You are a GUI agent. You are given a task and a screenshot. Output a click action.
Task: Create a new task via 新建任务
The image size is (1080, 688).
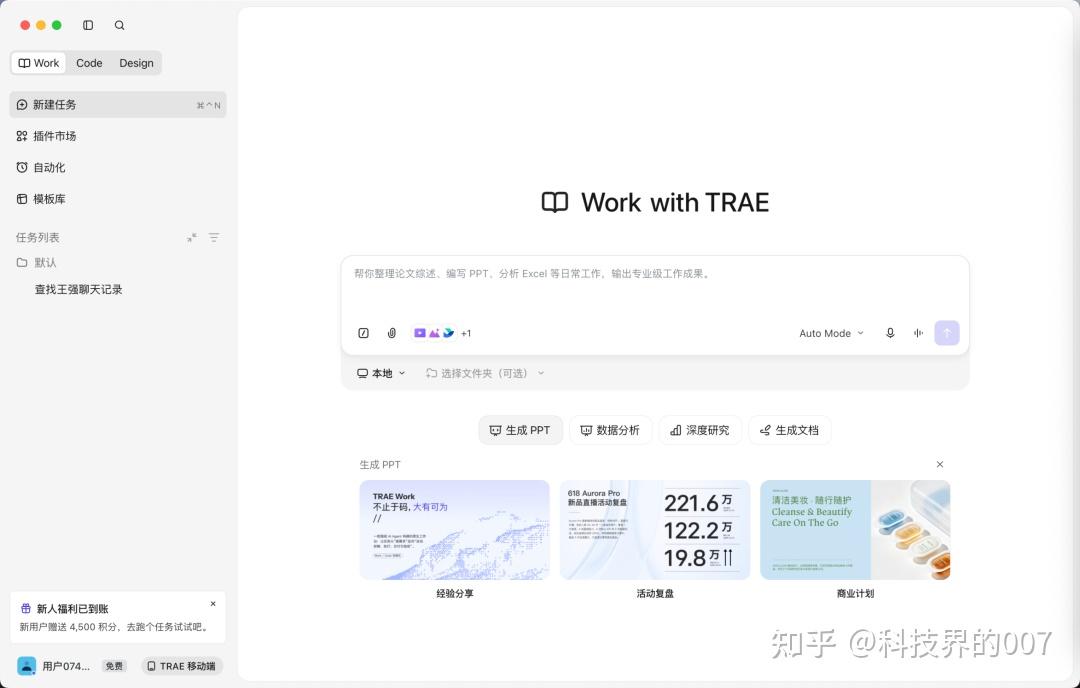[118, 105]
